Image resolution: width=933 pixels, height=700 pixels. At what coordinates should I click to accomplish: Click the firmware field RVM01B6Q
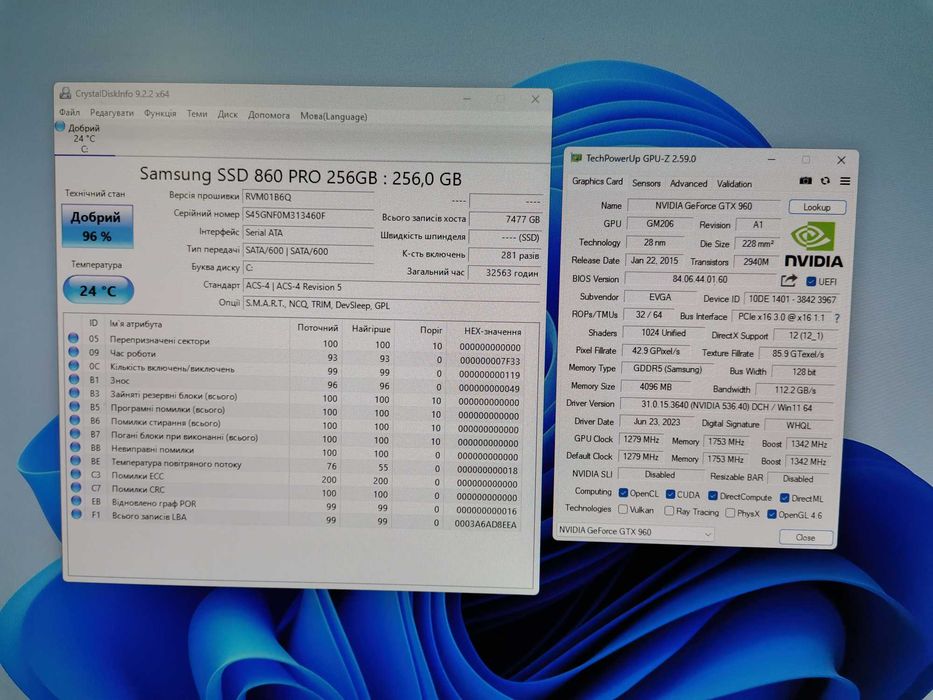tap(308, 197)
